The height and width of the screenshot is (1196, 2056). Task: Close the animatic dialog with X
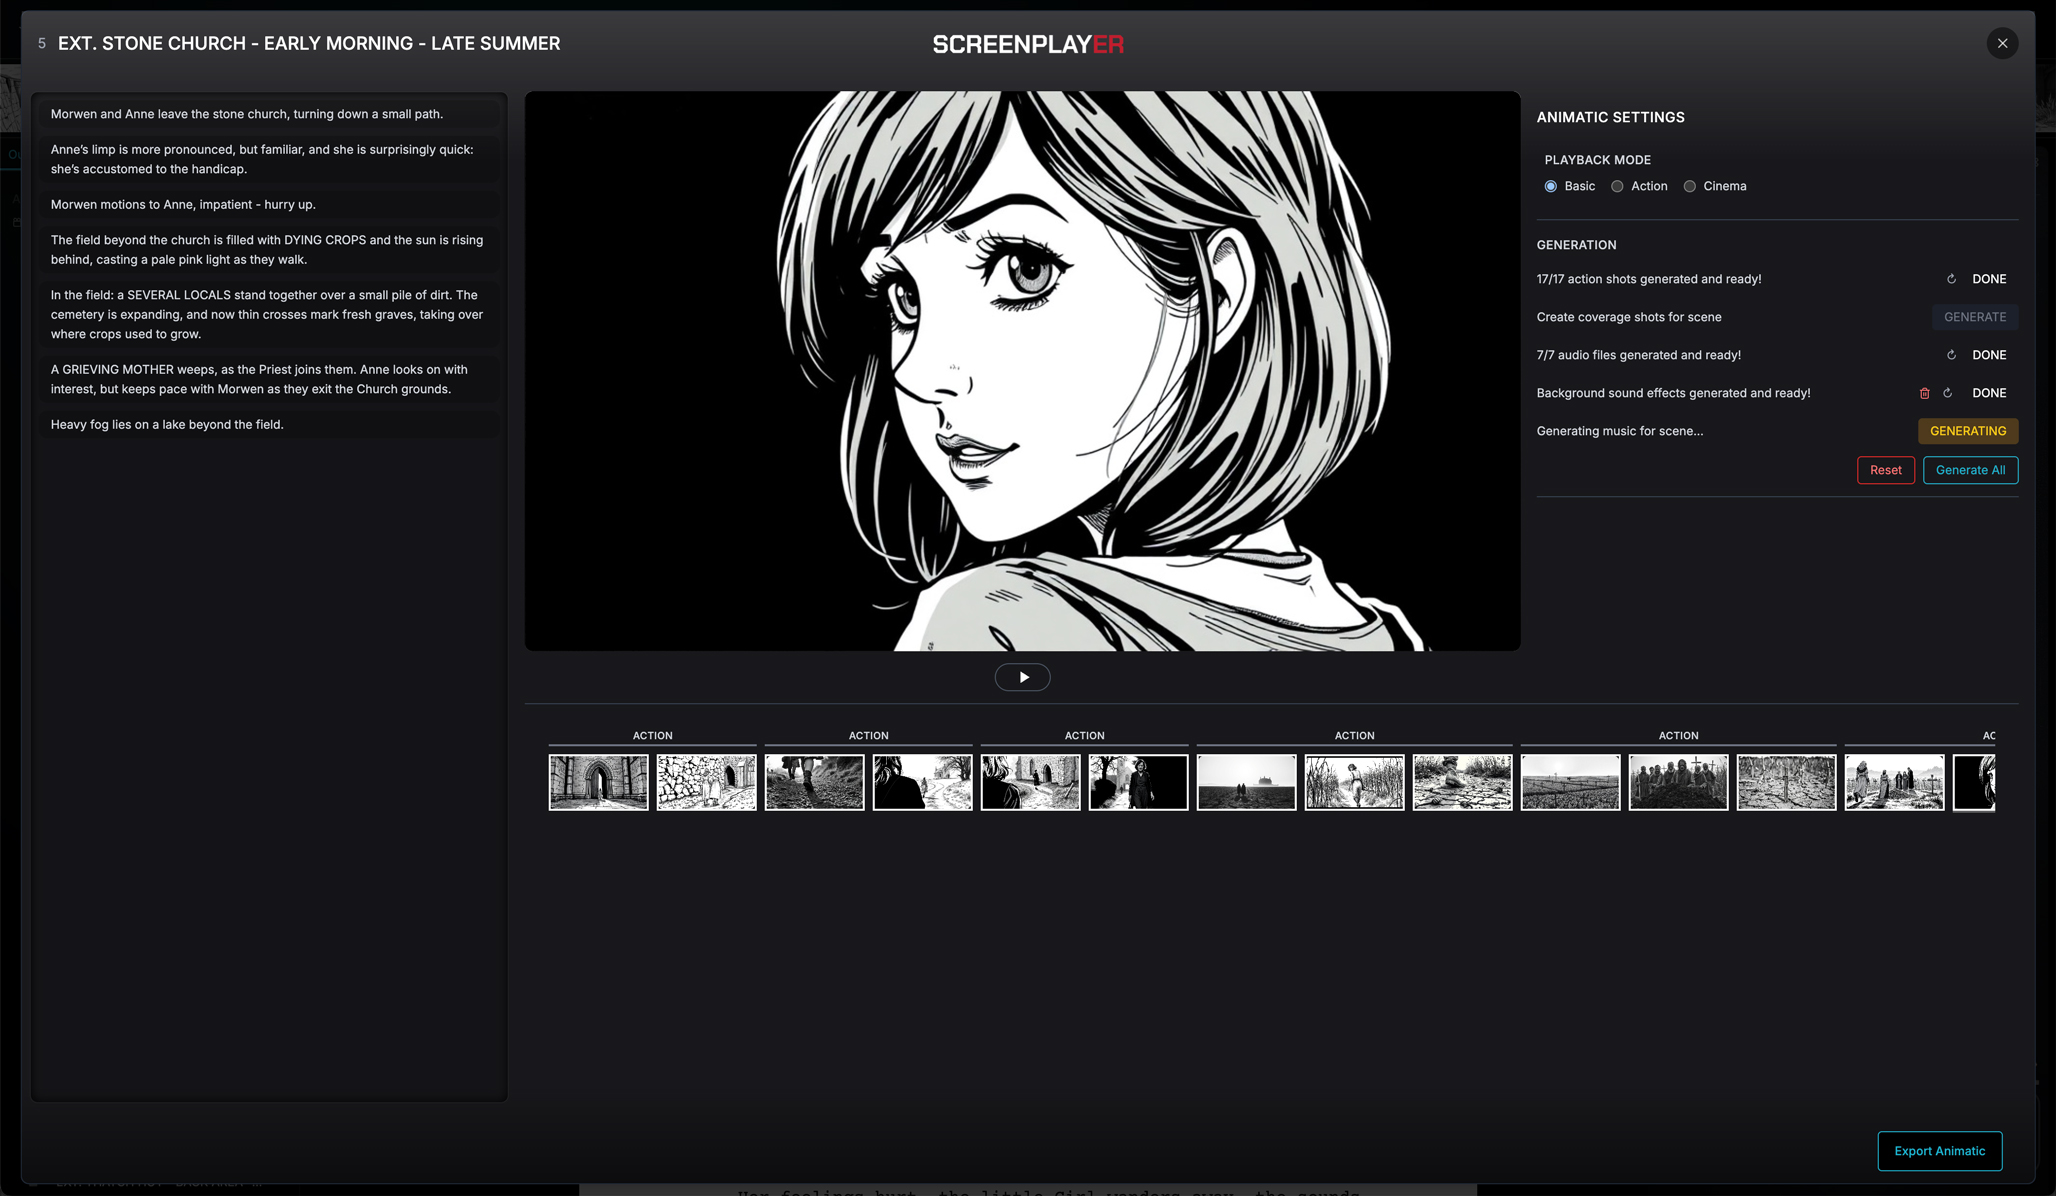click(2002, 43)
